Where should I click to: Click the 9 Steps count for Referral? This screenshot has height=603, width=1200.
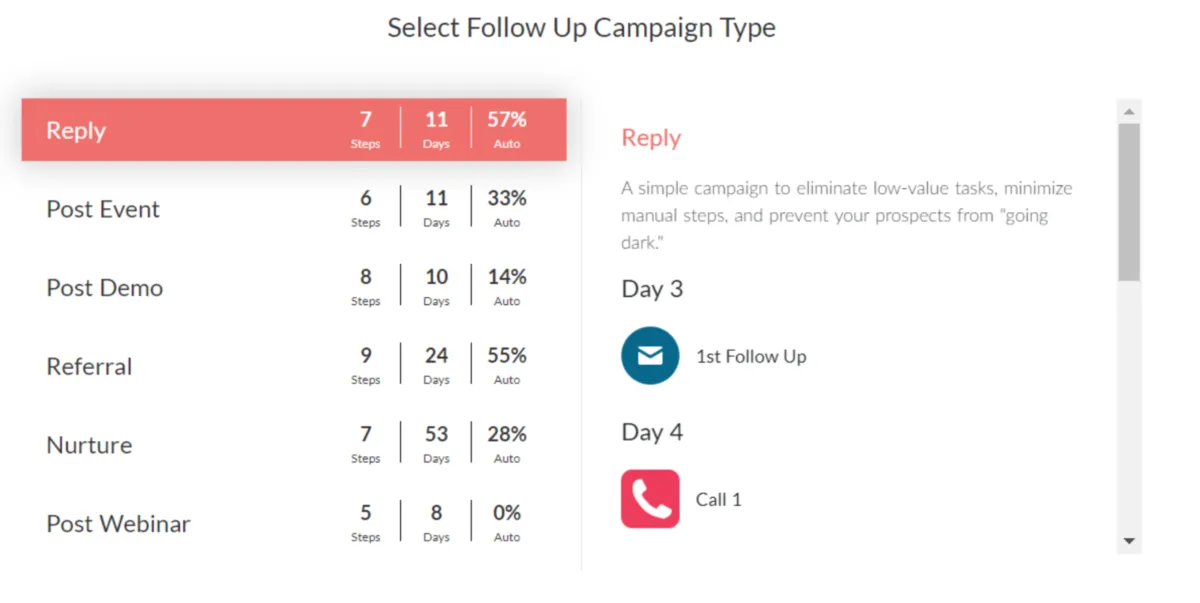[366, 365]
